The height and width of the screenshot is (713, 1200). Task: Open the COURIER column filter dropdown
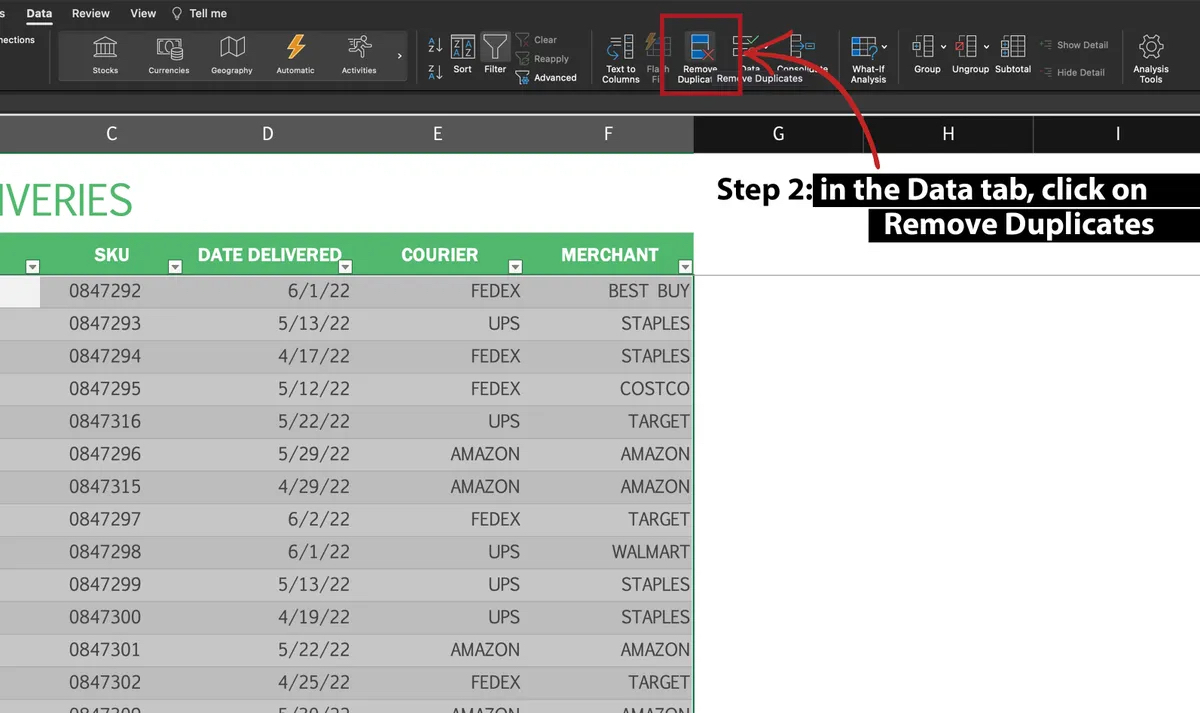[515, 267]
